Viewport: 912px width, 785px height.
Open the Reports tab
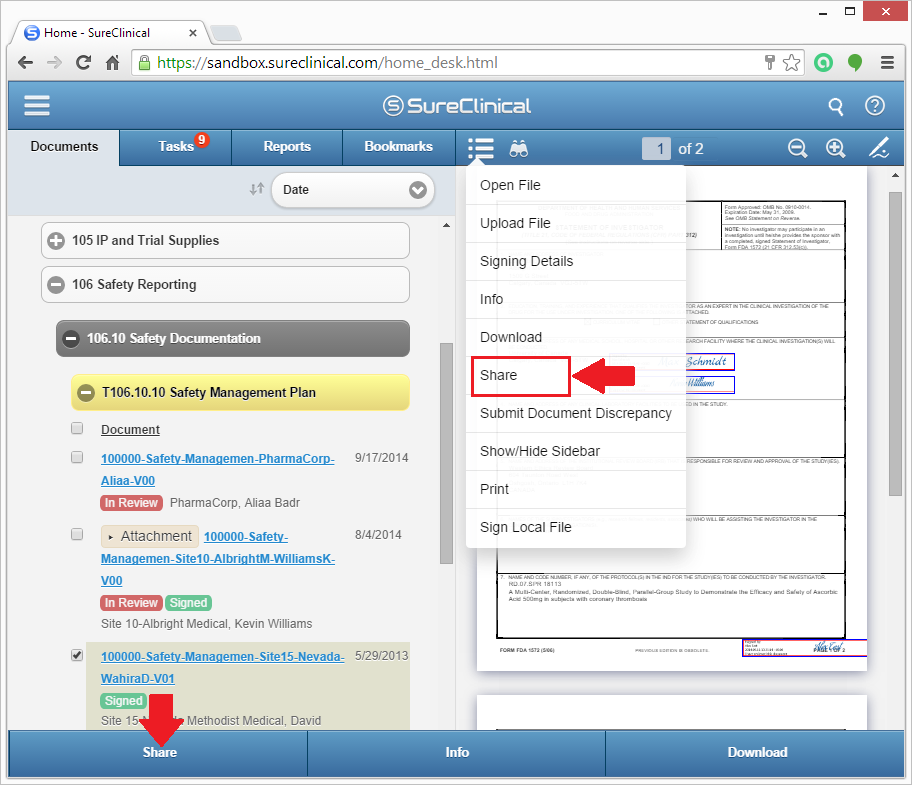point(287,147)
